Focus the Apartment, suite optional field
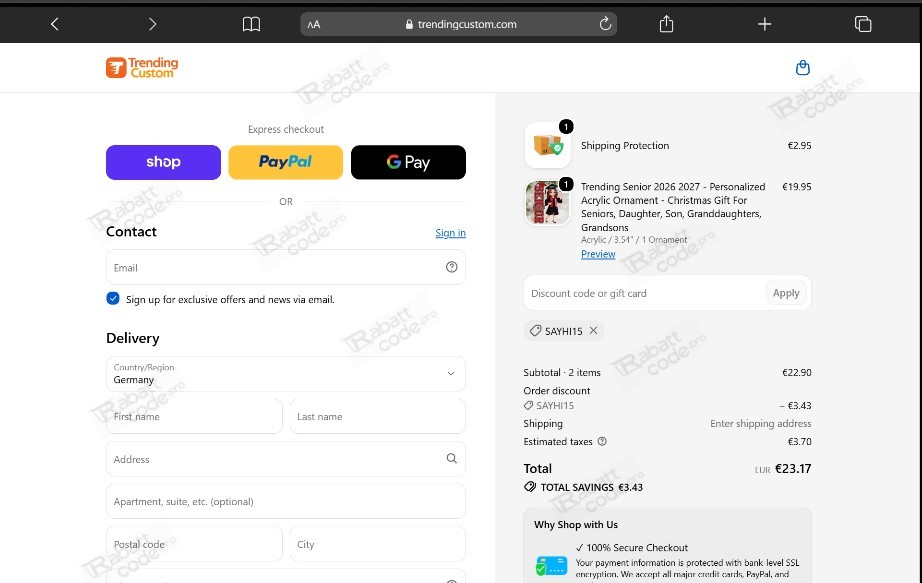The height and width of the screenshot is (583, 922). click(x=286, y=501)
